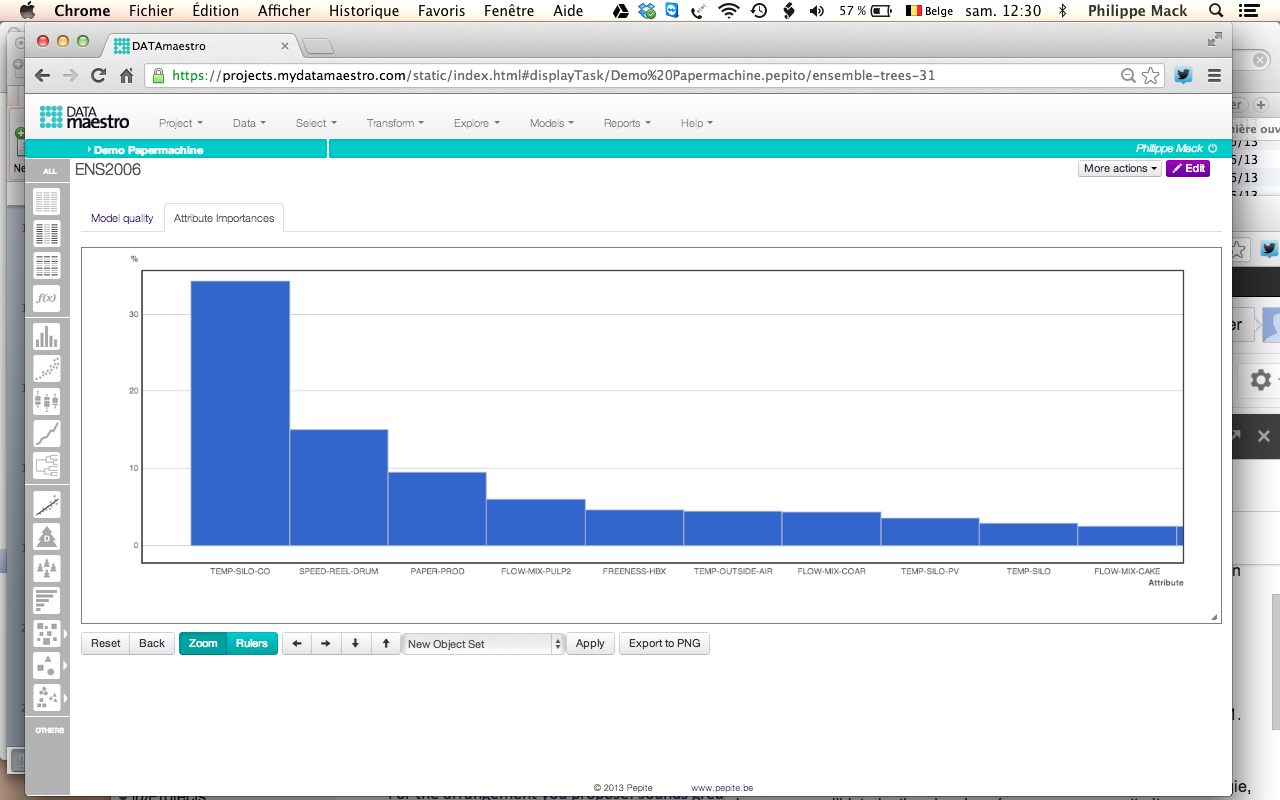This screenshot has height=800, width=1280.
Task: Click the Export to PNG button
Action: (x=664, y=644)
